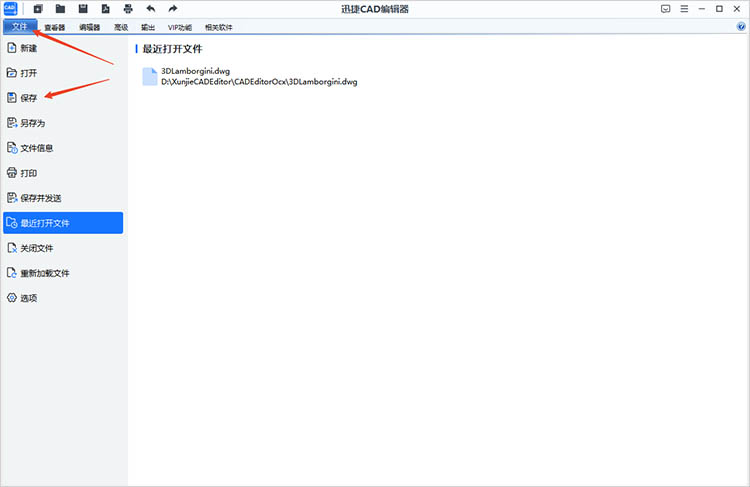Switch to the 查看器 tab
The width and height of the screenshot is (750, 487).
(55, 27)
